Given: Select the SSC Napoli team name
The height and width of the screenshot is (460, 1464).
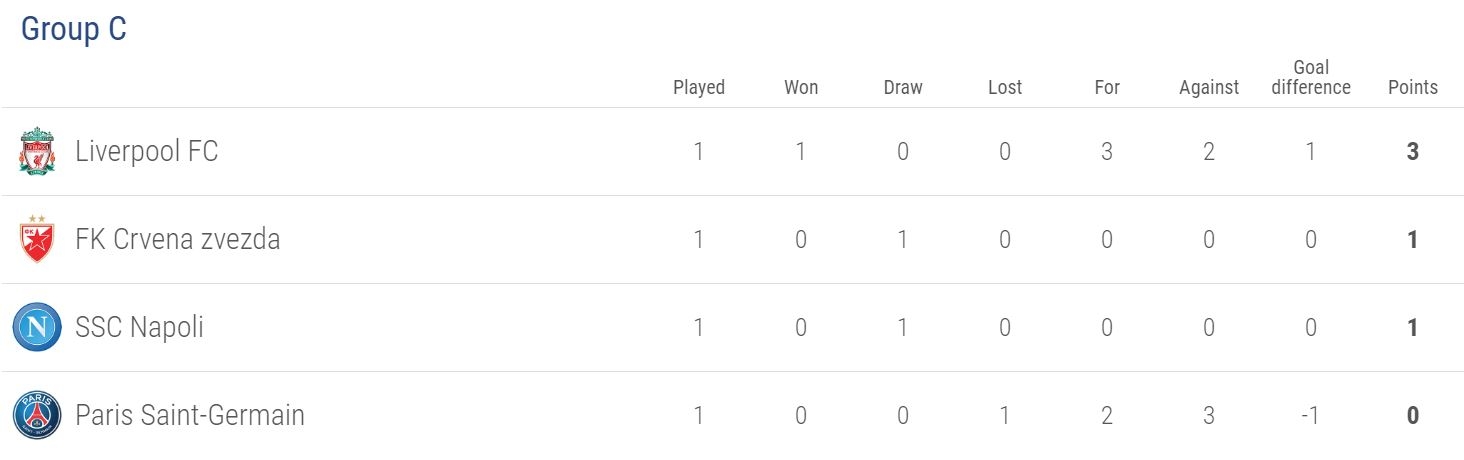Looking at the screenshot, I should [x=139, y=328].
